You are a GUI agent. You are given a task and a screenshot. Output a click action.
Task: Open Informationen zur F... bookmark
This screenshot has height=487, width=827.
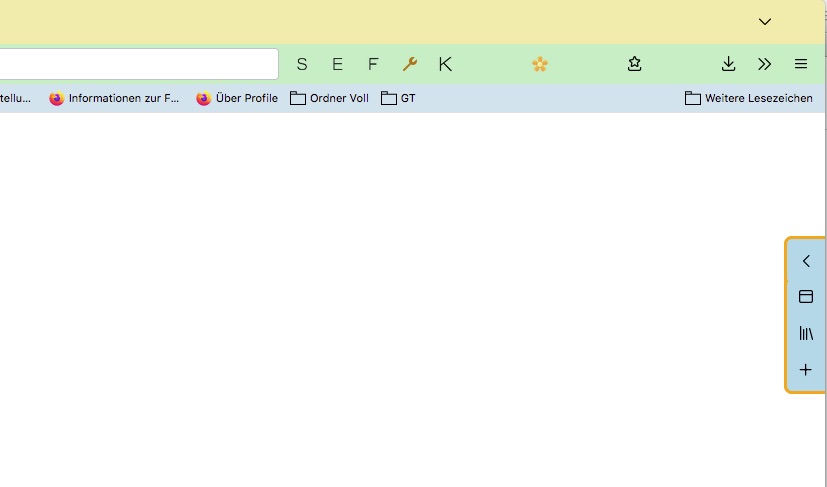point(114,98)
